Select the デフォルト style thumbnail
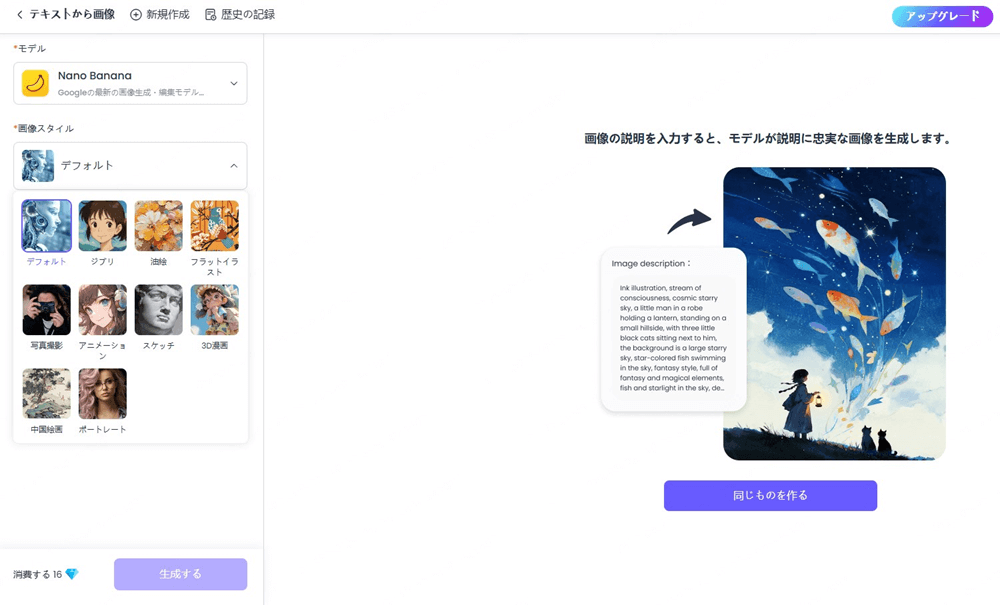Viewport: 1000px width, 605px height. pos(47,226)
